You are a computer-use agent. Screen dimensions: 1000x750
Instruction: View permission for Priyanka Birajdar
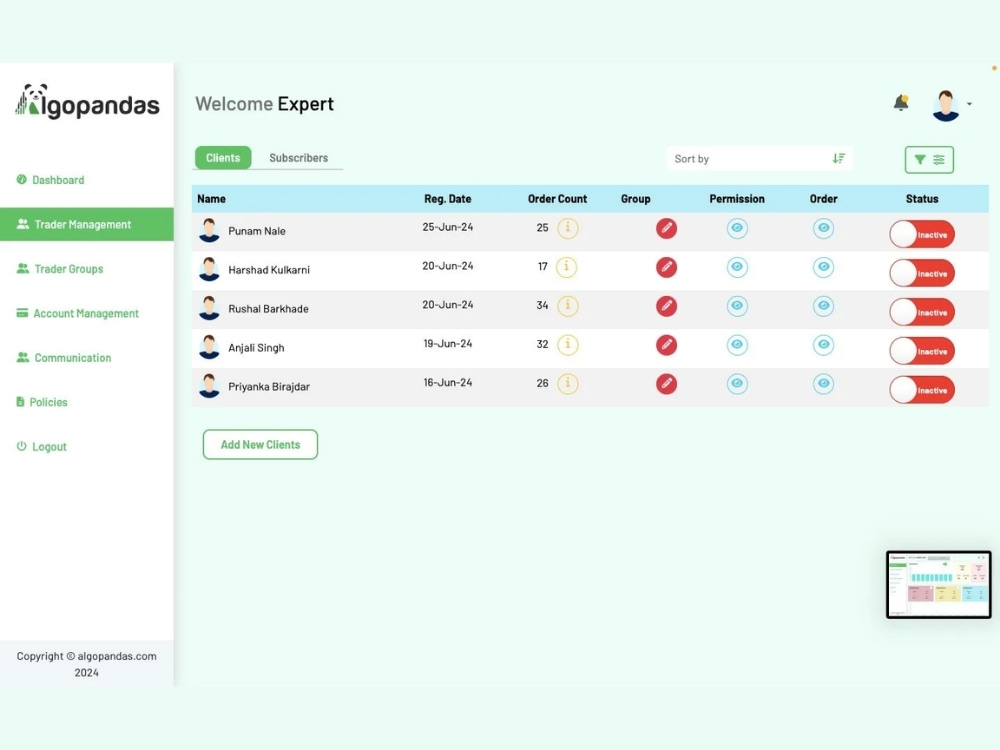point(737,383)
